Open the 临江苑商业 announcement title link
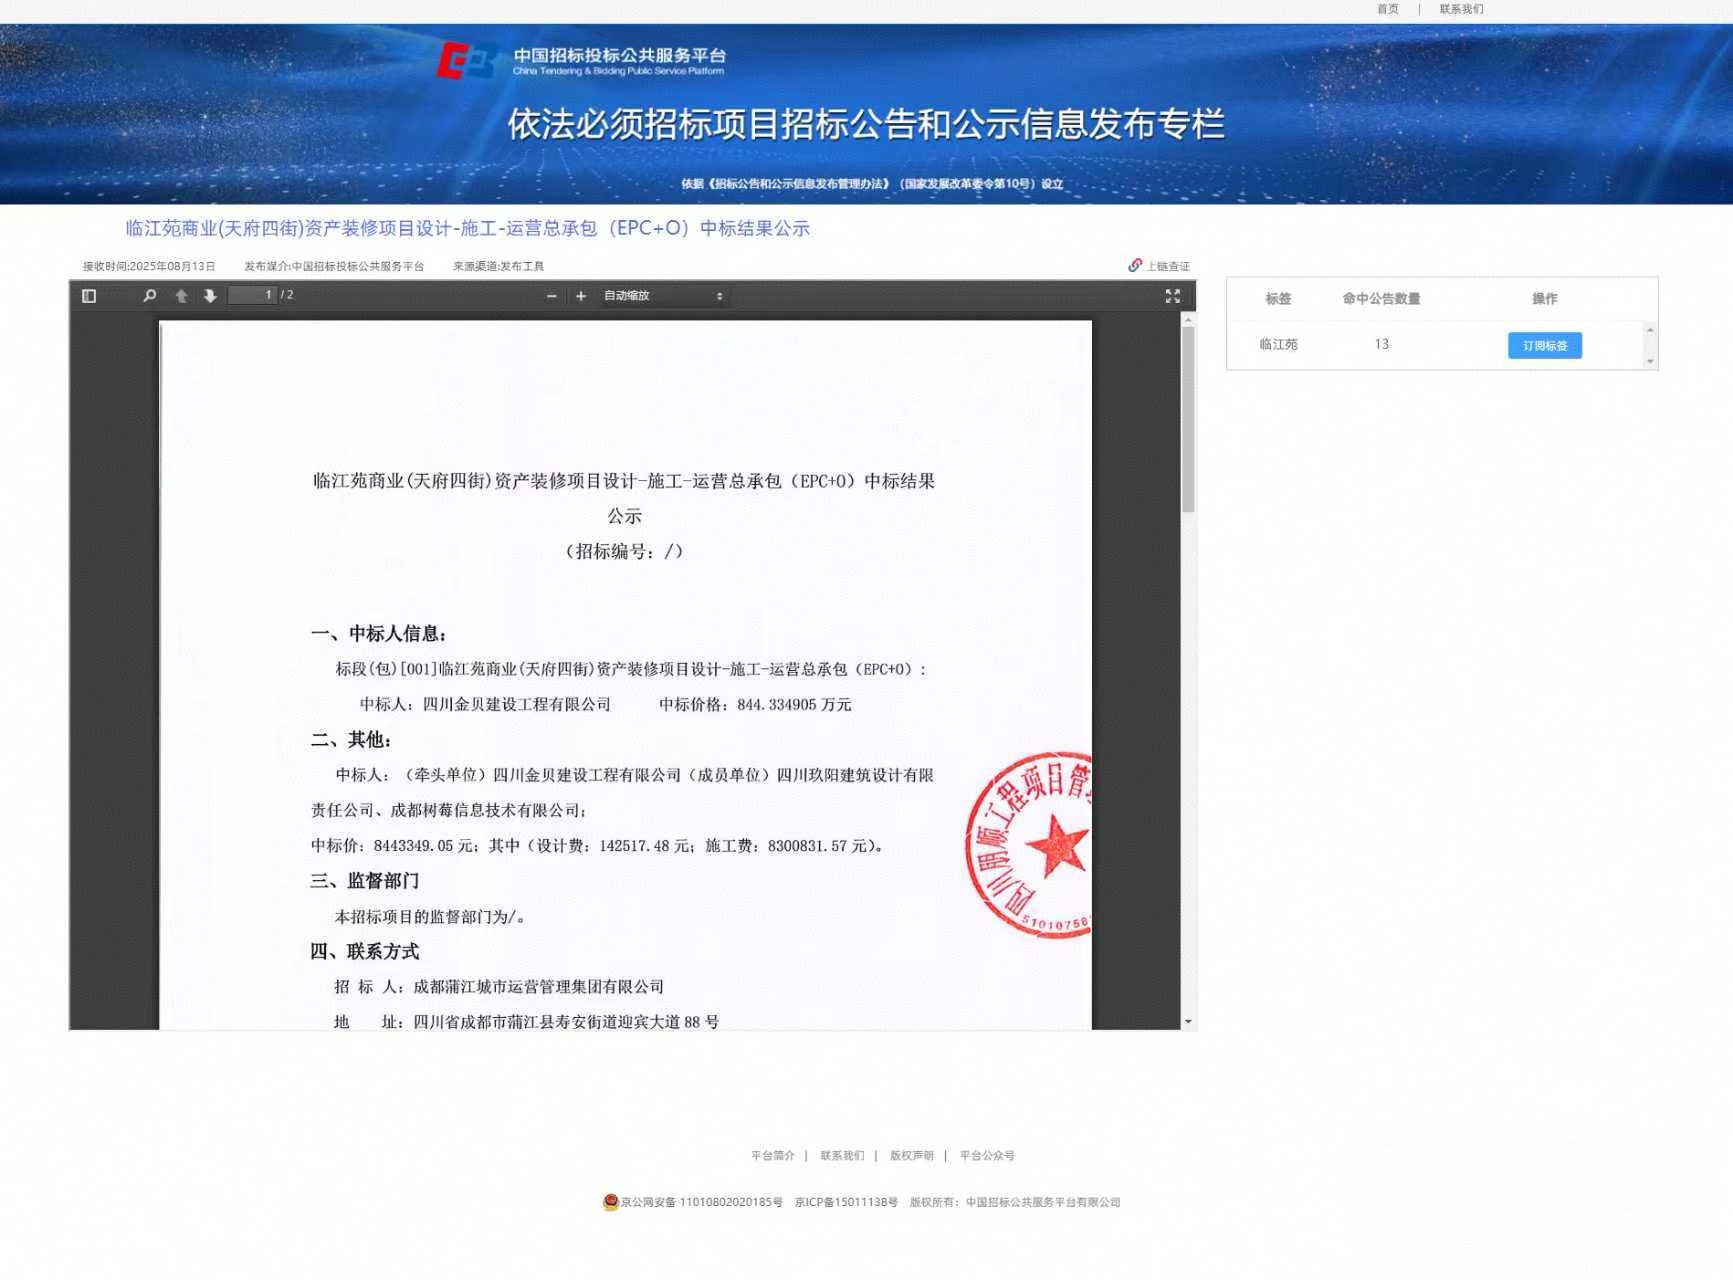Image resolution: width=1733 pixels, height=1280 pixels. pyautogui.click(x=466, y=229)
